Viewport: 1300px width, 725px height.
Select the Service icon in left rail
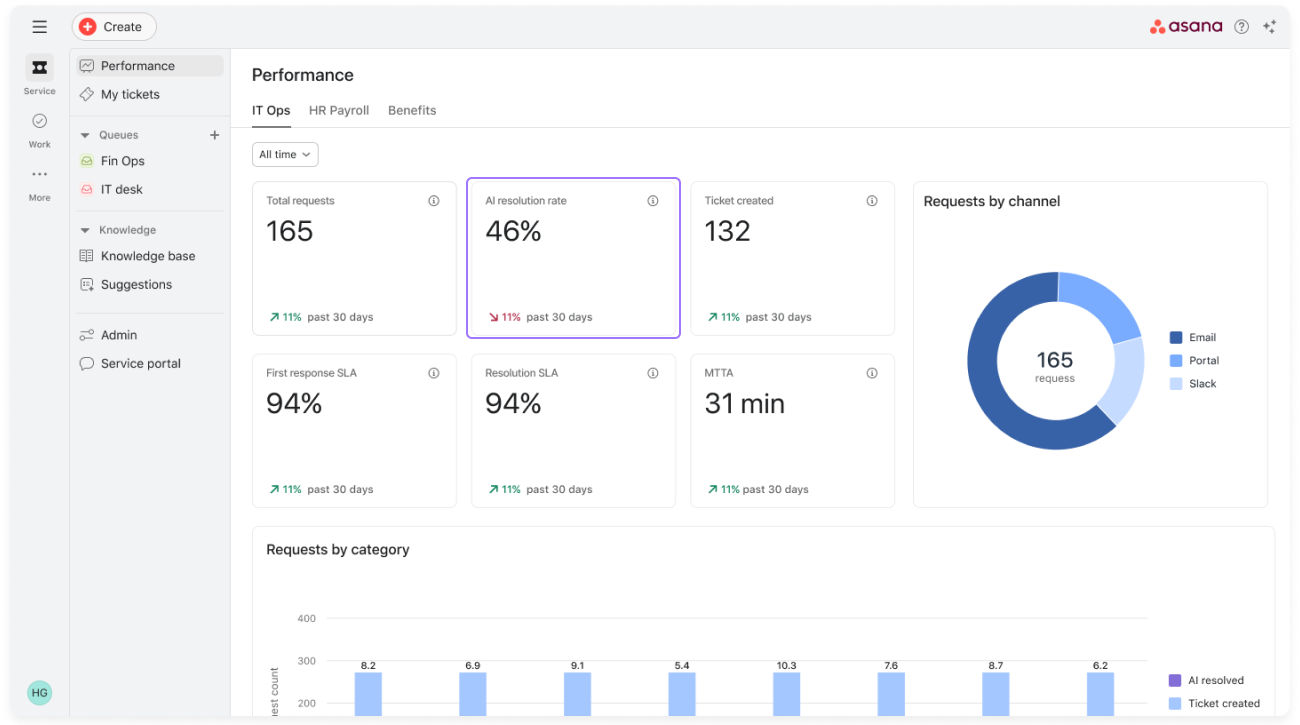point(39,68)
